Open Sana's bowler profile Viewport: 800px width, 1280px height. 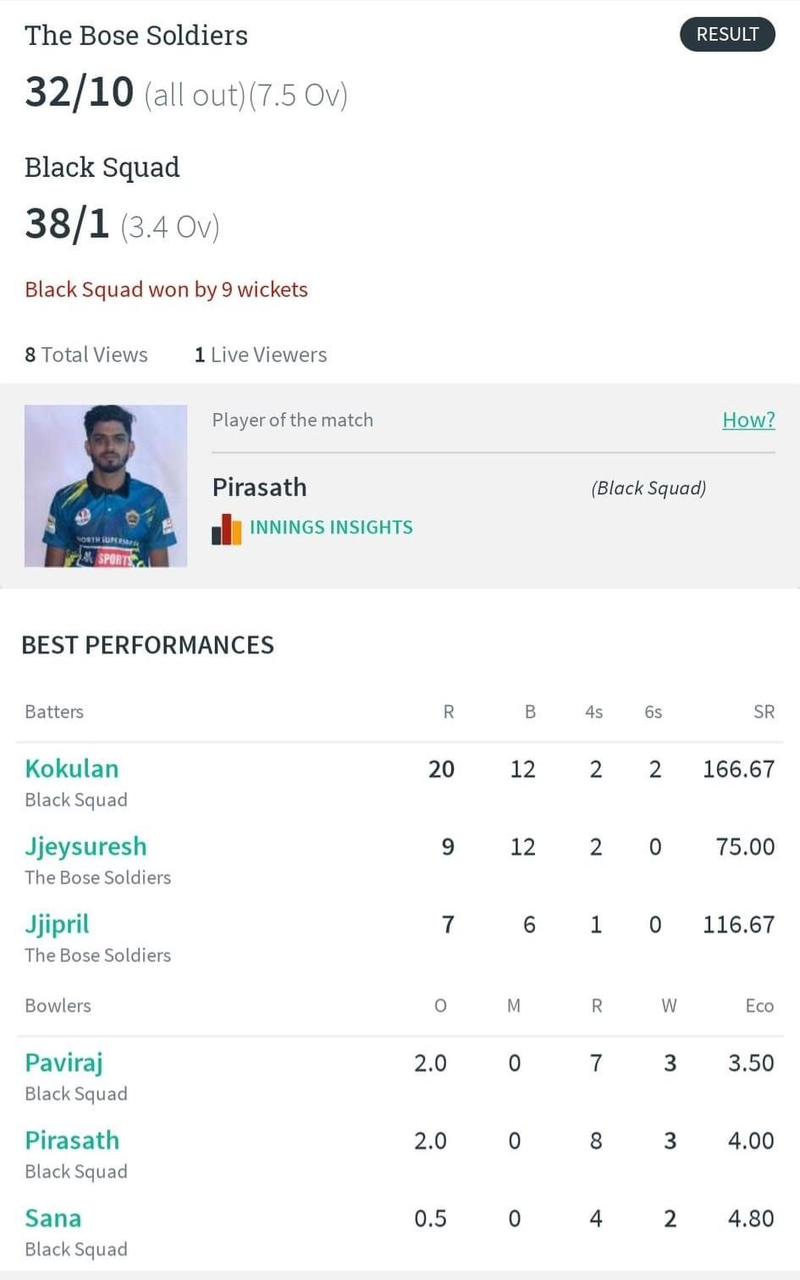[53, 1219]
